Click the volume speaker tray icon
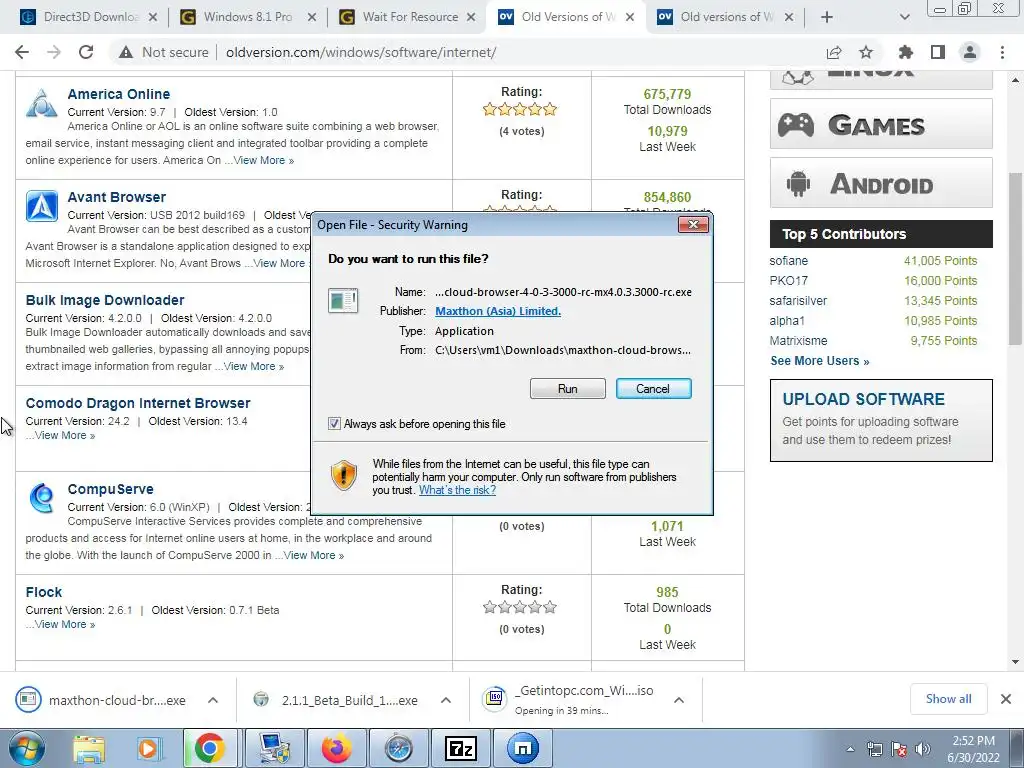 point(923,749)
